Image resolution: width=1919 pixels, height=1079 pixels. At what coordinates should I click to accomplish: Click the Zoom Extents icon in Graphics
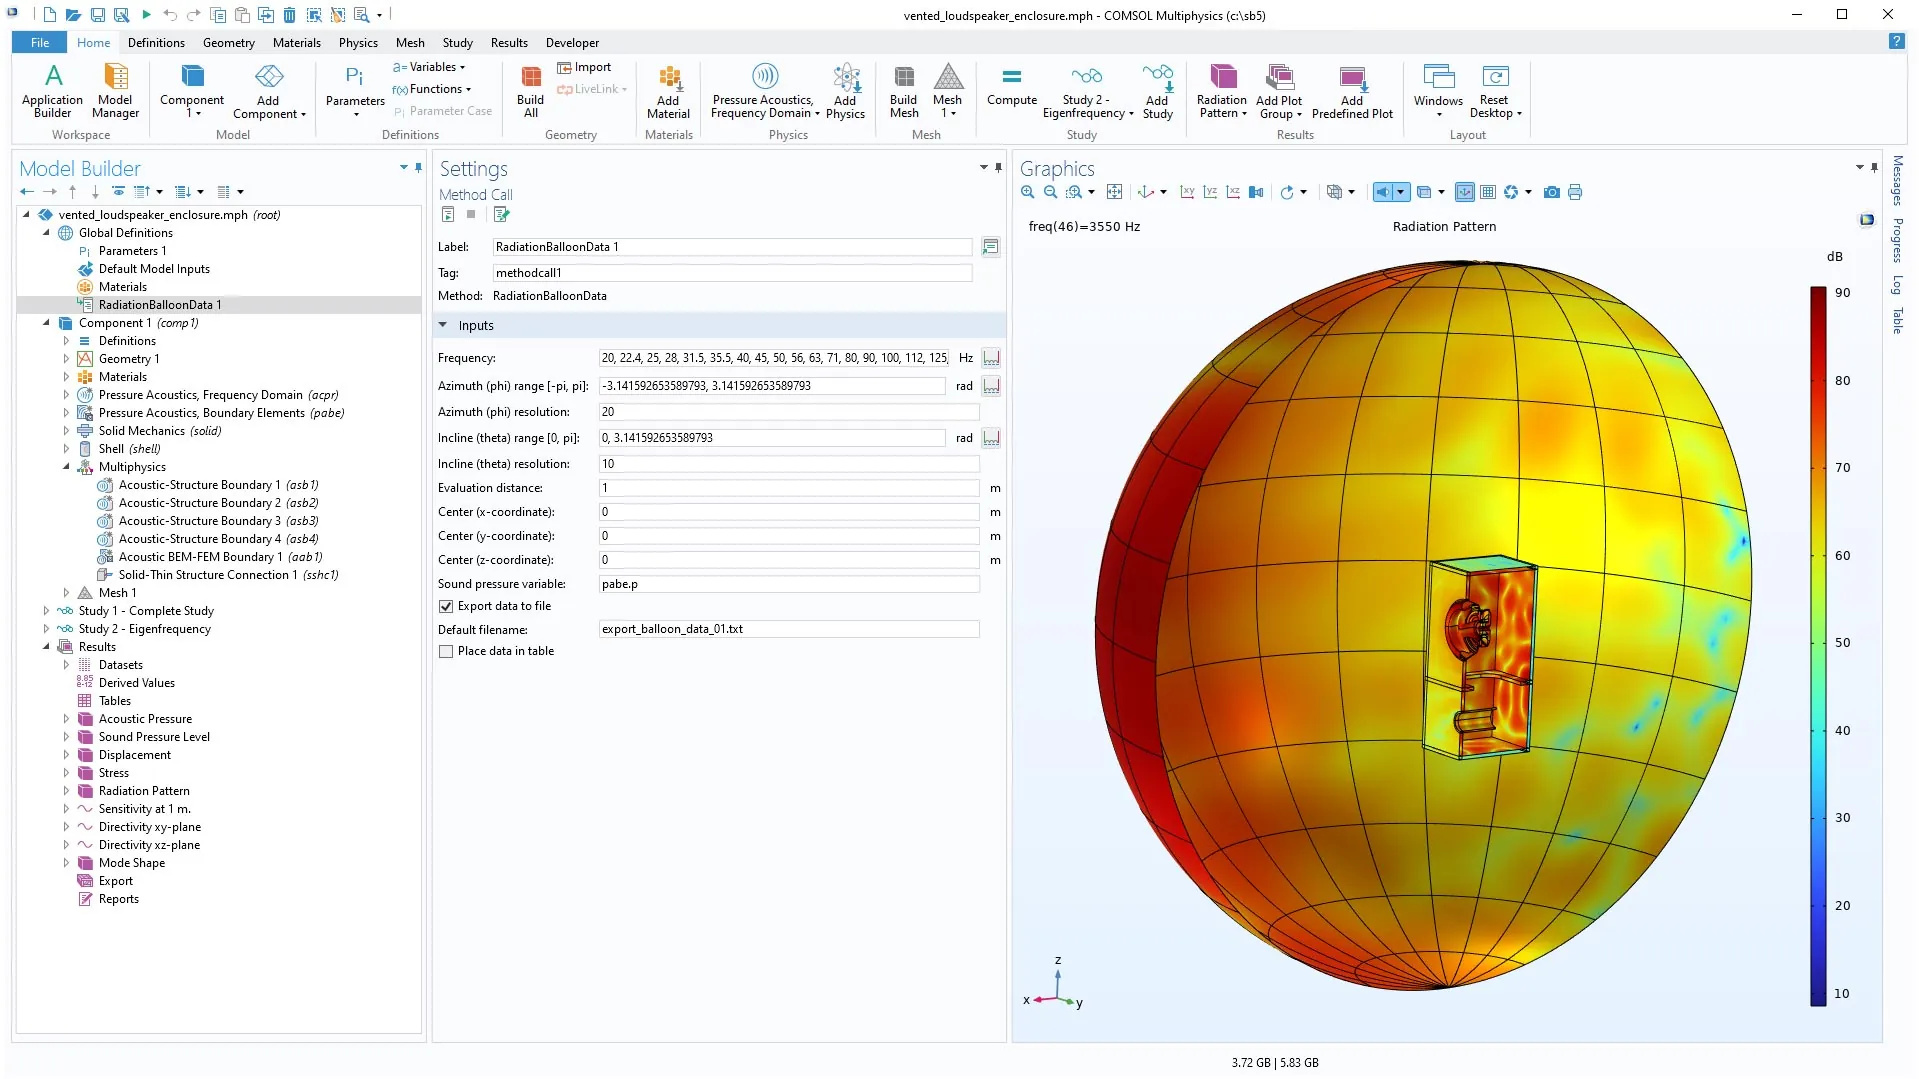point(1114,192)
